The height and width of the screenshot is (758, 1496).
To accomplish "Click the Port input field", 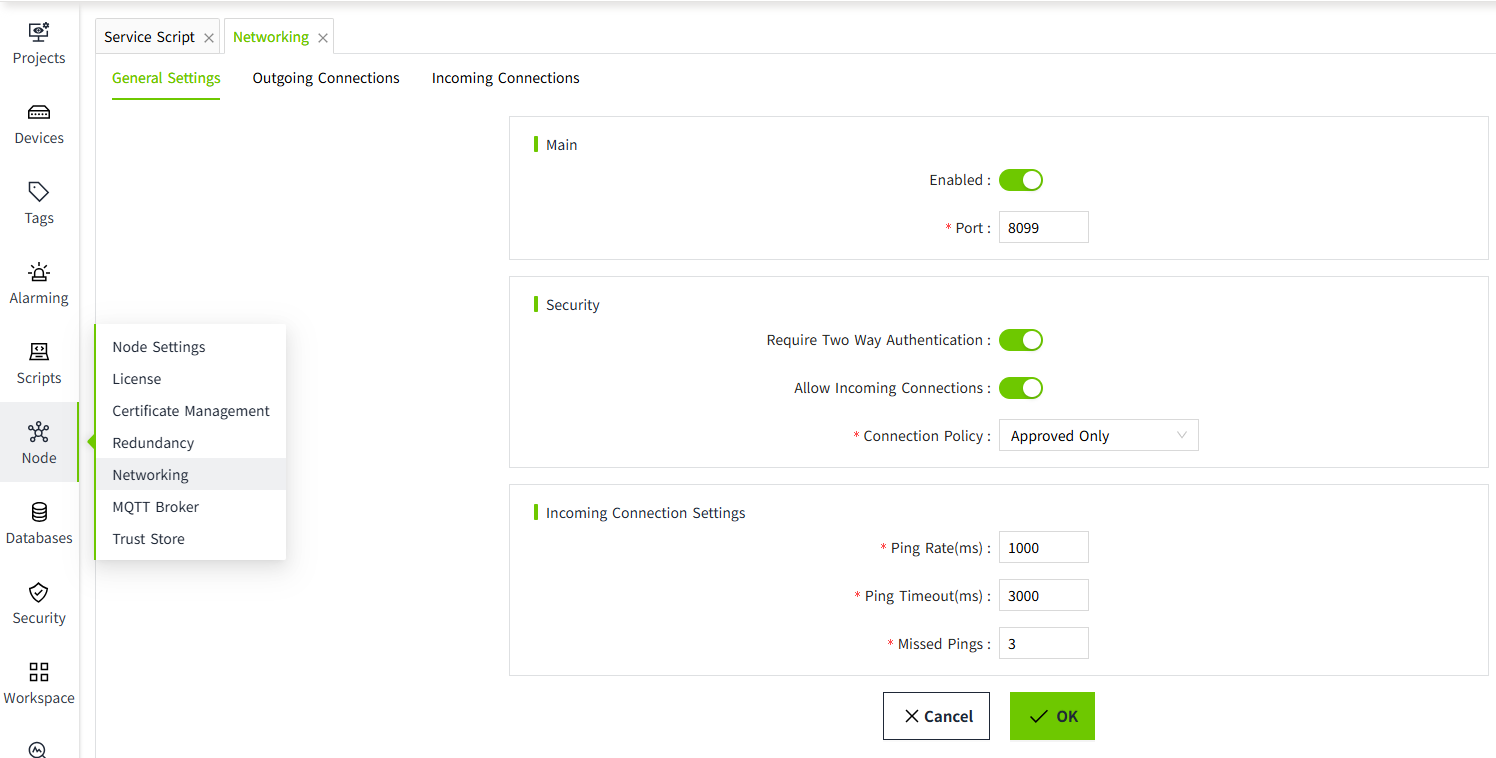I will tap(1043, 228).
